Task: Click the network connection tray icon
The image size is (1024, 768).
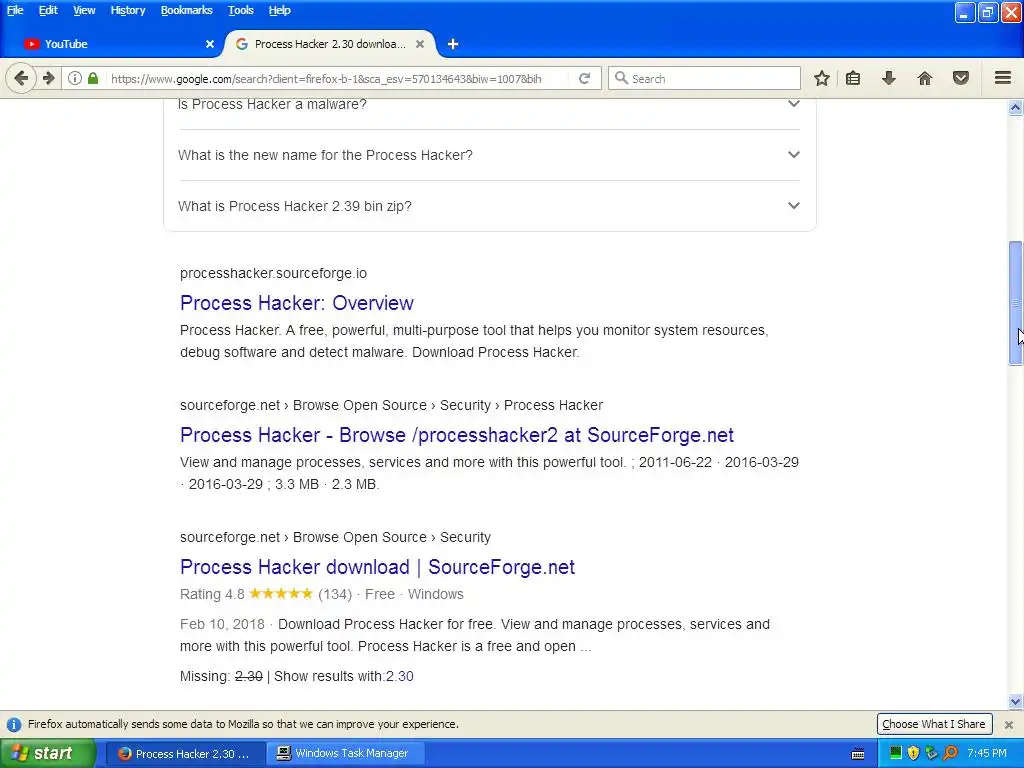Action: 931,753
